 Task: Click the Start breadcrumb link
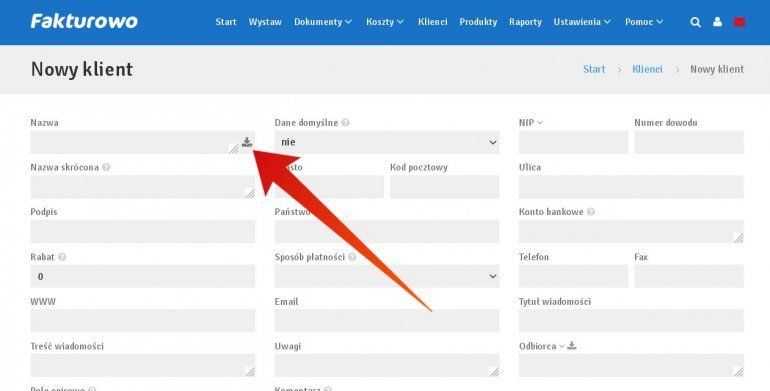point(594,69)
